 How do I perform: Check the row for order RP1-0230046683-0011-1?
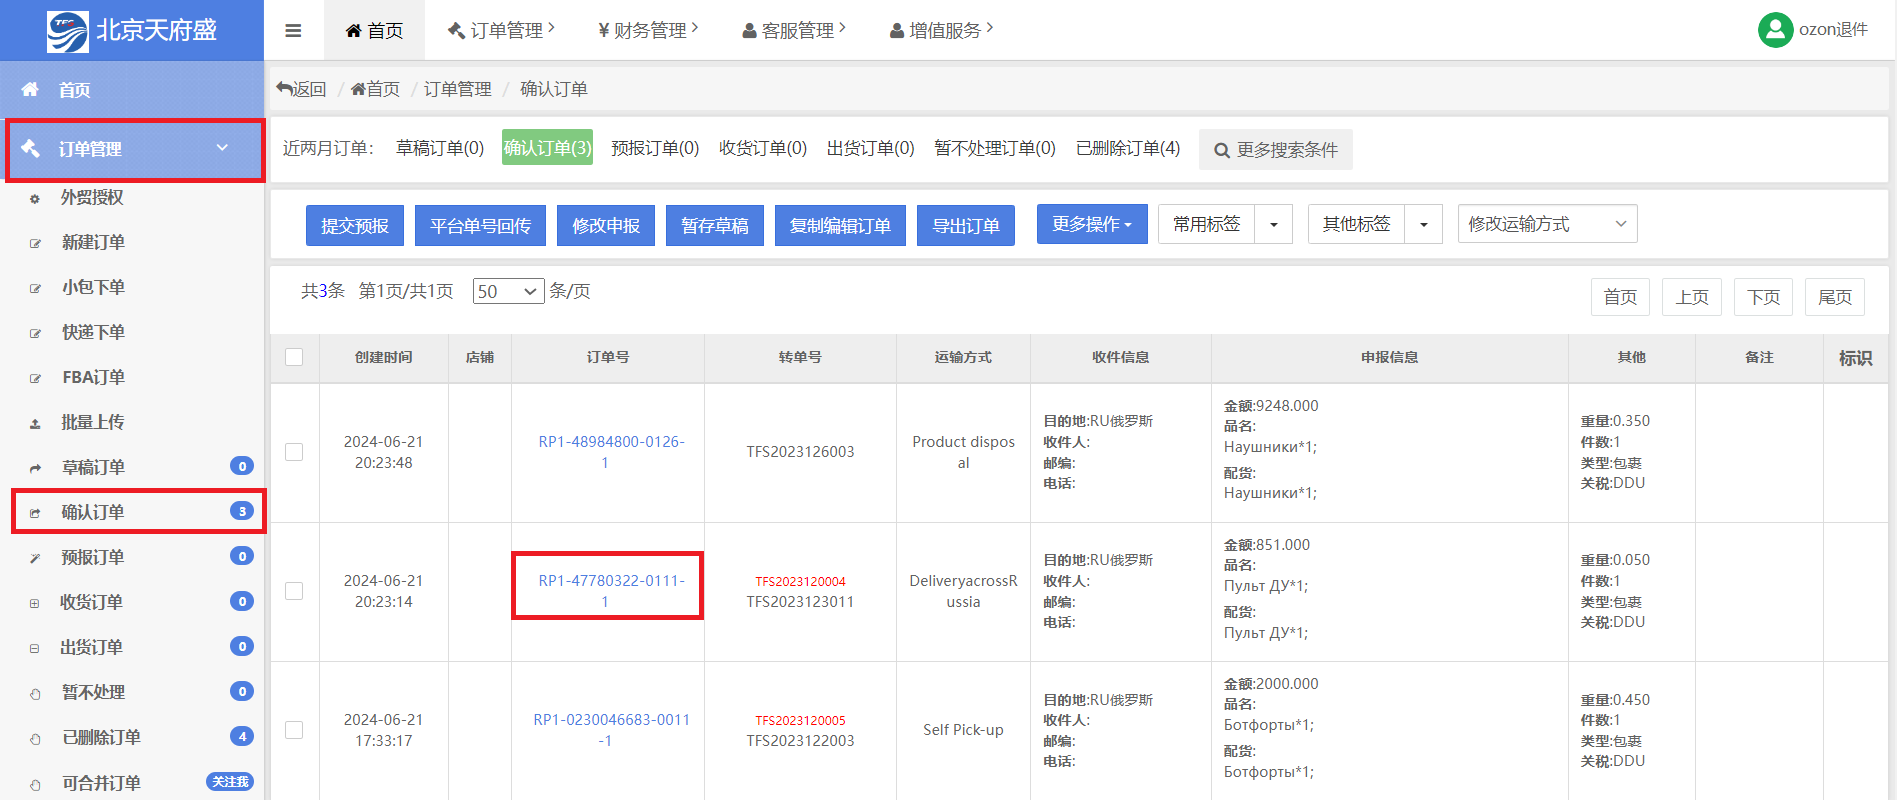pos(294,730)
